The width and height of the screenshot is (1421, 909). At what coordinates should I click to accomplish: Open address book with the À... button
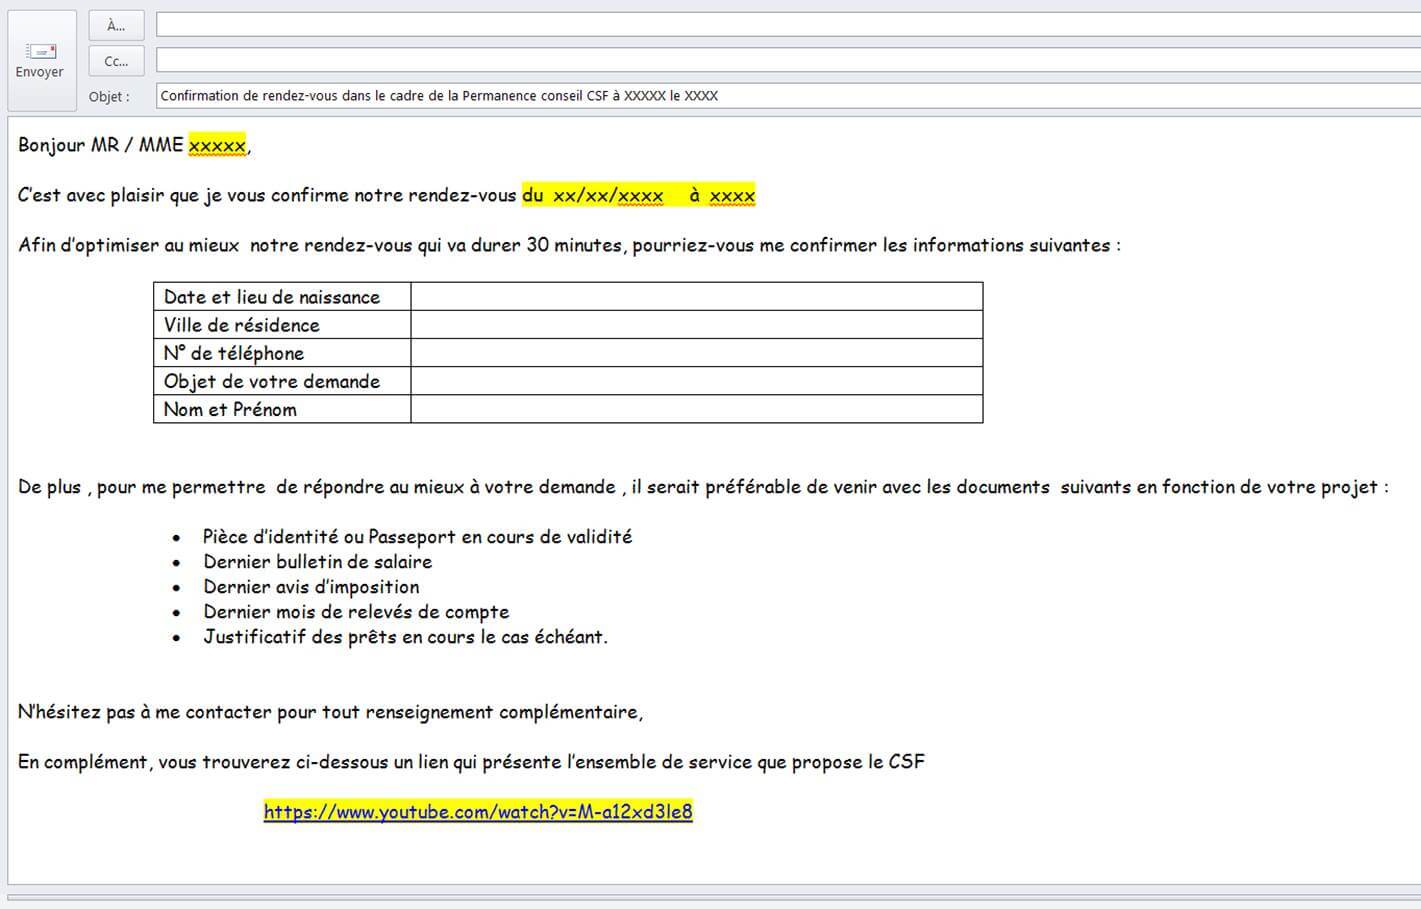tap(116, 26)
